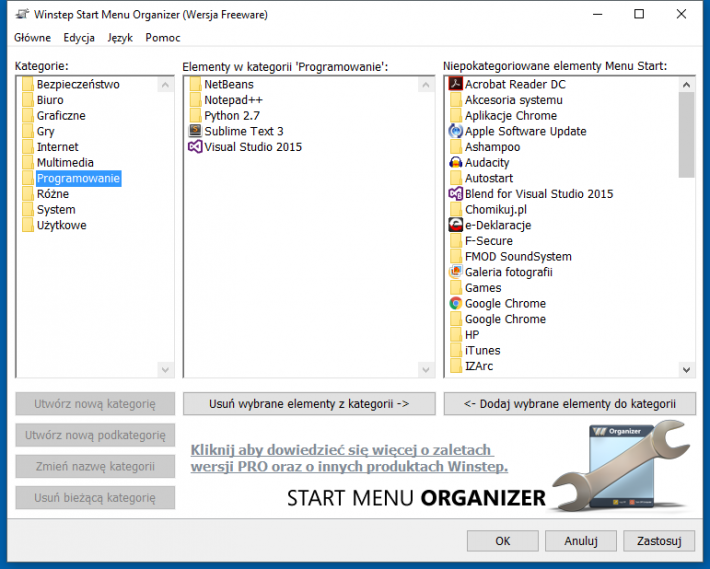
Task: Click the Anuluj button
Action: pyautogui.click(x=581, y=541)
